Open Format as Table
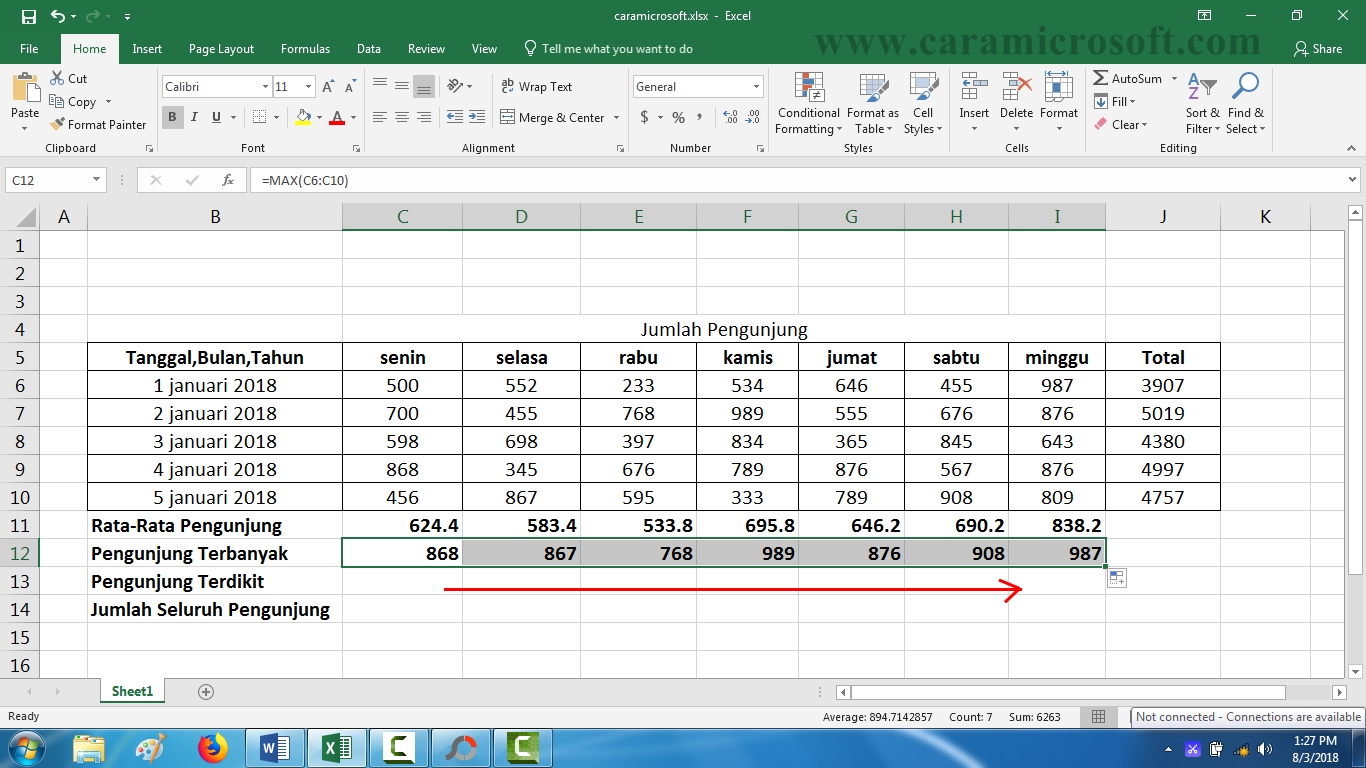This screenshot has height=768, width=1366. click(x=873, y=102)
